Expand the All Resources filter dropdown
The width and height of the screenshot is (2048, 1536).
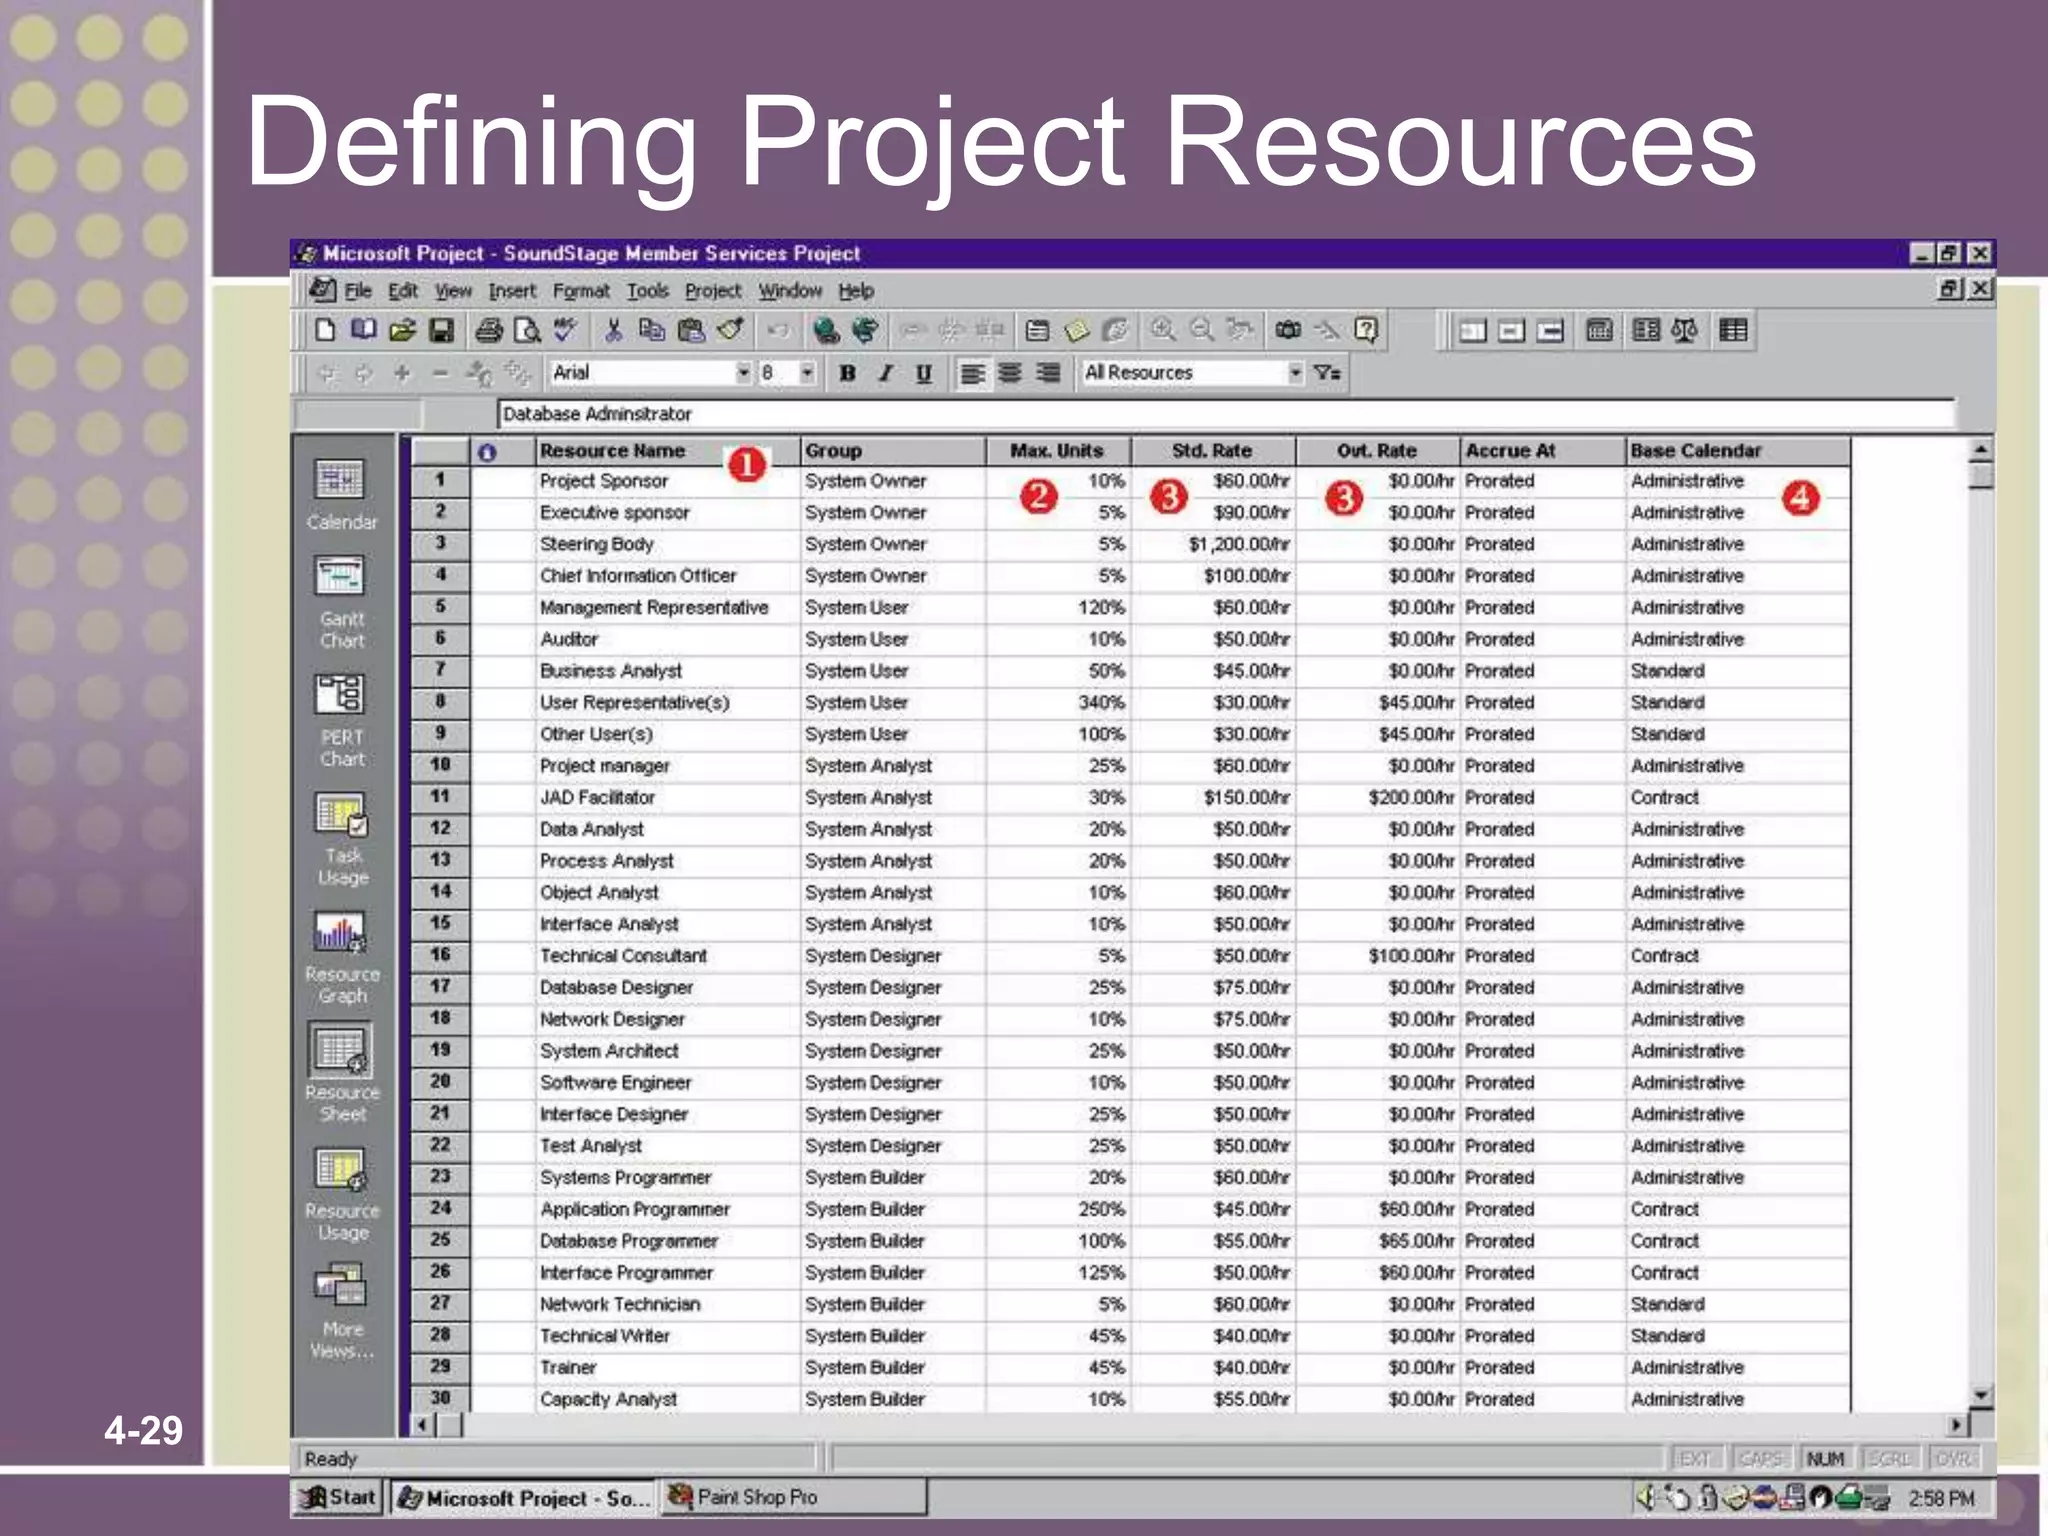click(1295, 373)
